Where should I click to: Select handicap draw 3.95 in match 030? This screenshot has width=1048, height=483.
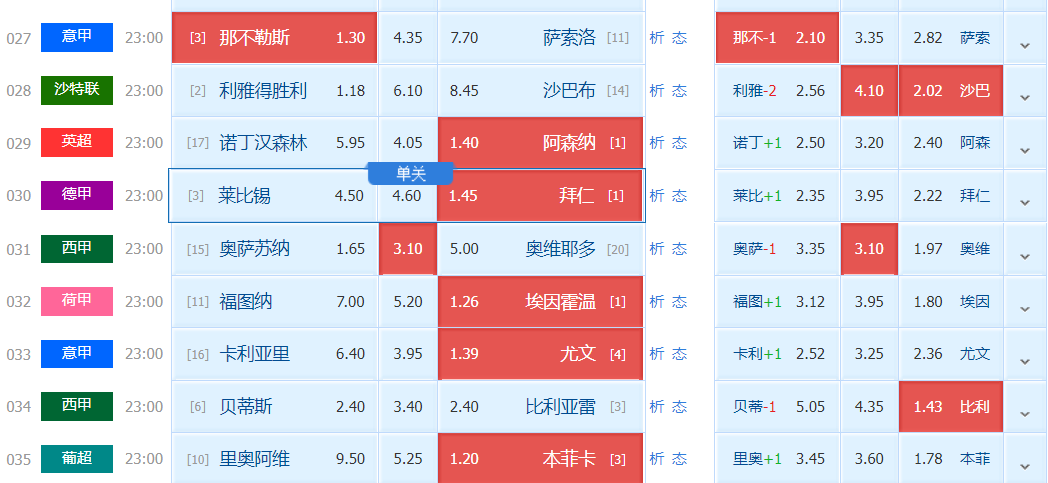click(869, 196)
